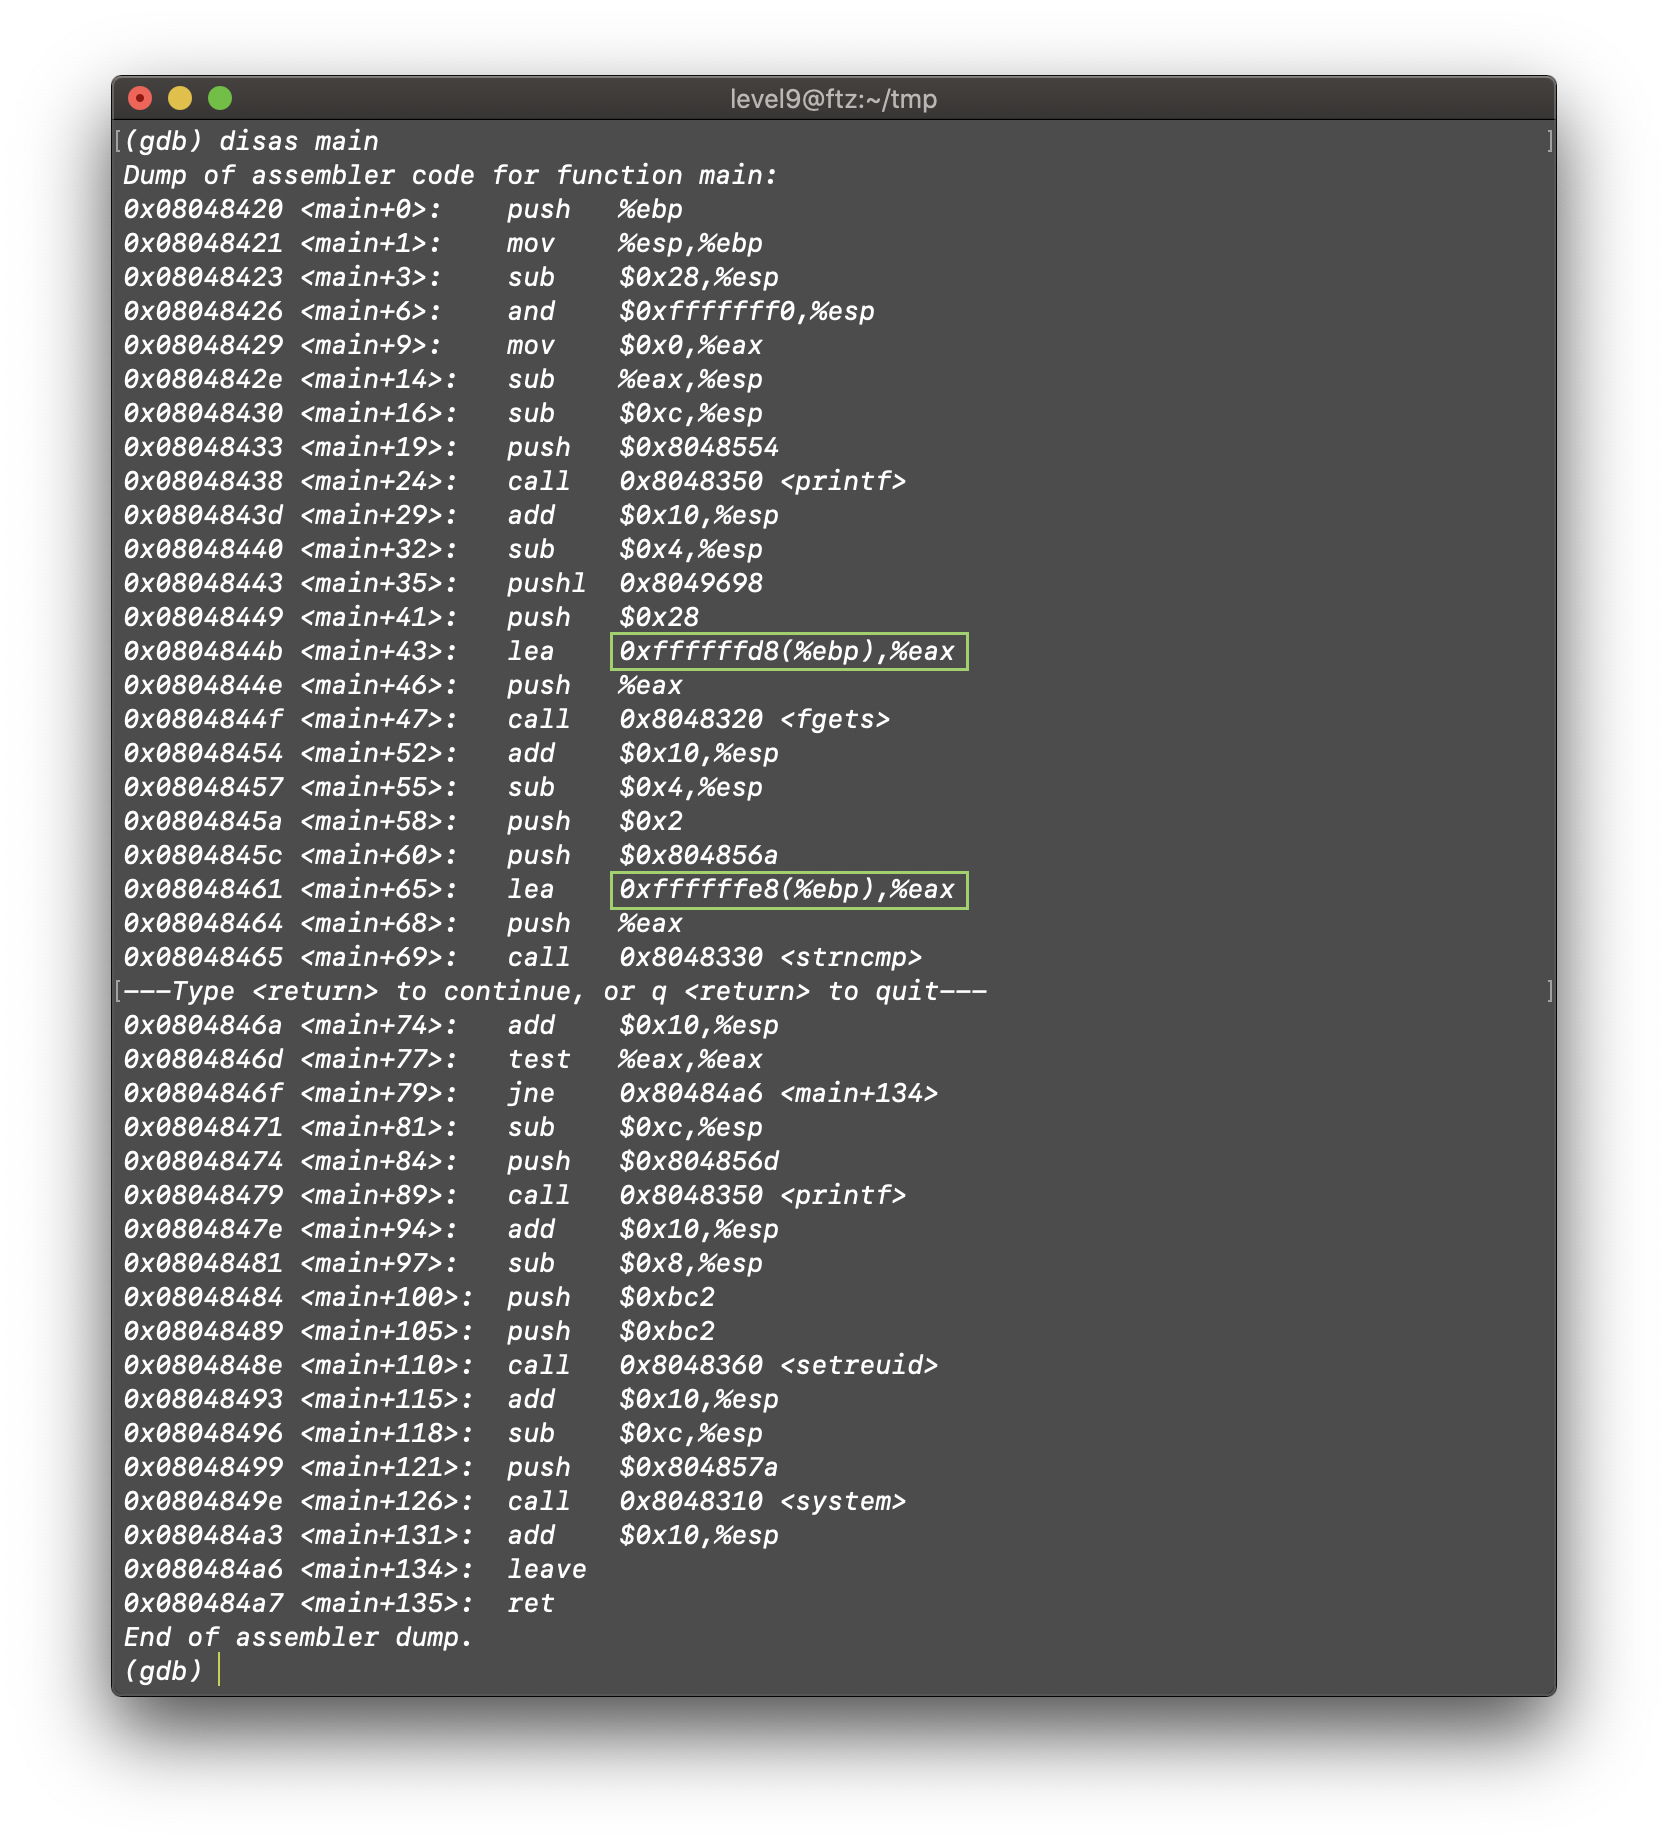Click 'mov $0x0,%eax' at main+9

click(x=634, y=345)
